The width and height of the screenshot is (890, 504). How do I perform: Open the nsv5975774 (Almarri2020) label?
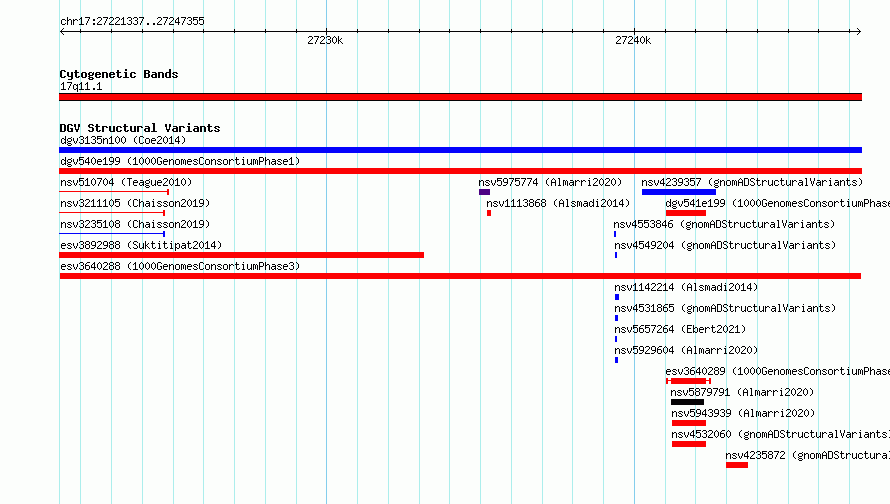tap(550, 182)
